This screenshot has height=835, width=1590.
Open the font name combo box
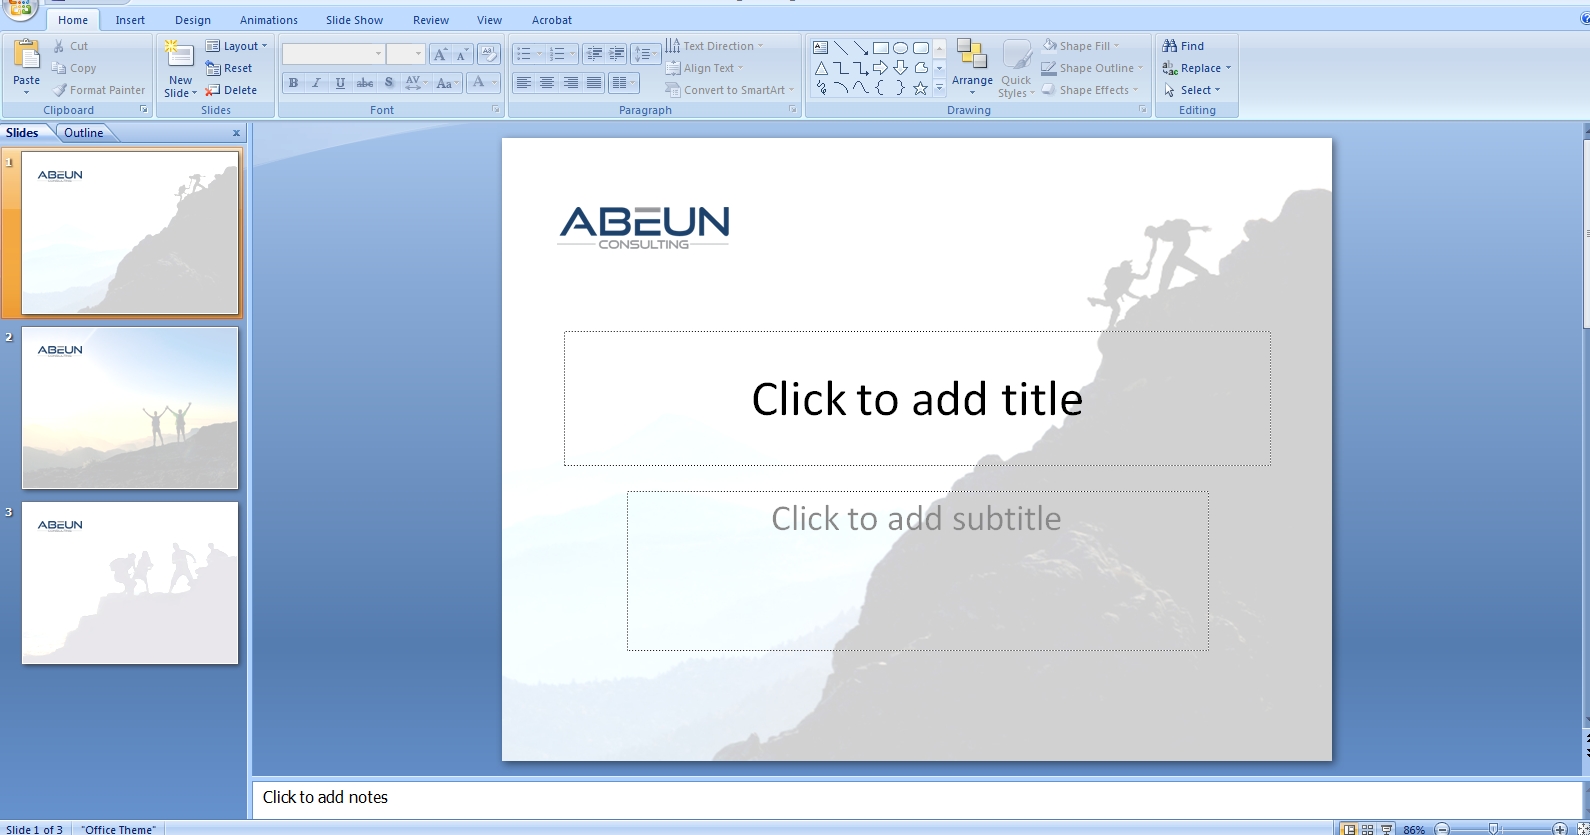pos(334,54)
